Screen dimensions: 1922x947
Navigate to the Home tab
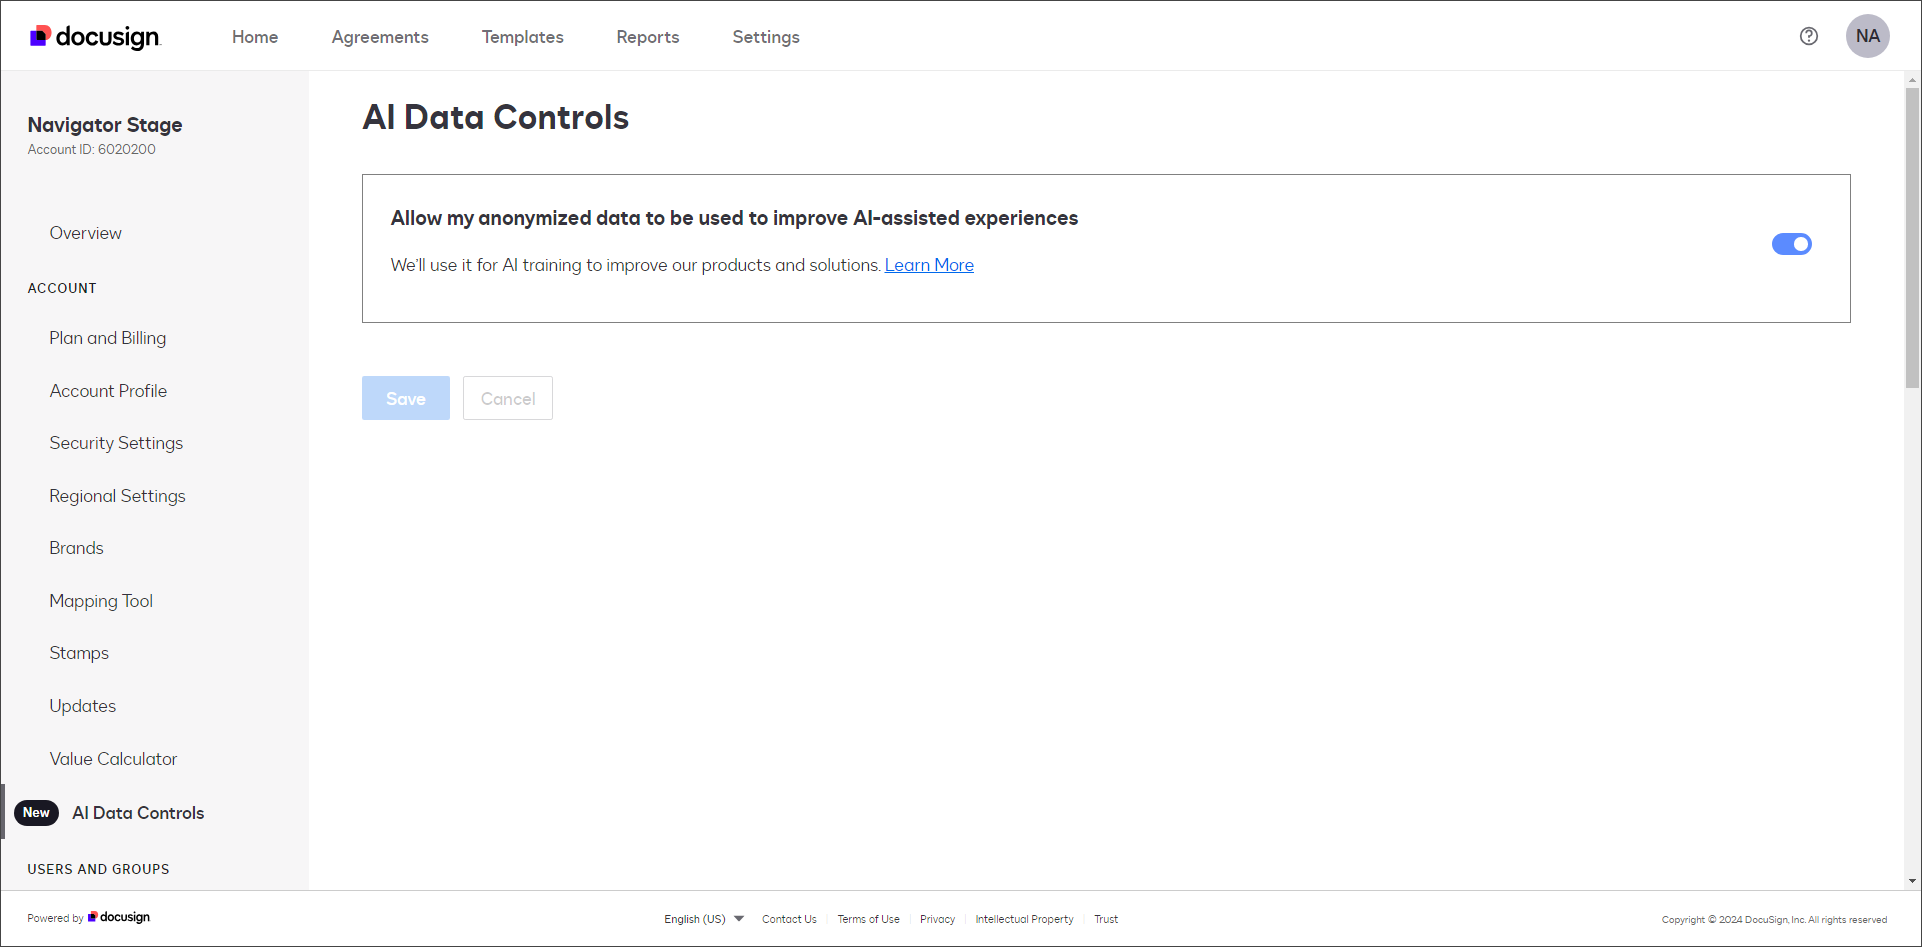(x=255, y=36)
